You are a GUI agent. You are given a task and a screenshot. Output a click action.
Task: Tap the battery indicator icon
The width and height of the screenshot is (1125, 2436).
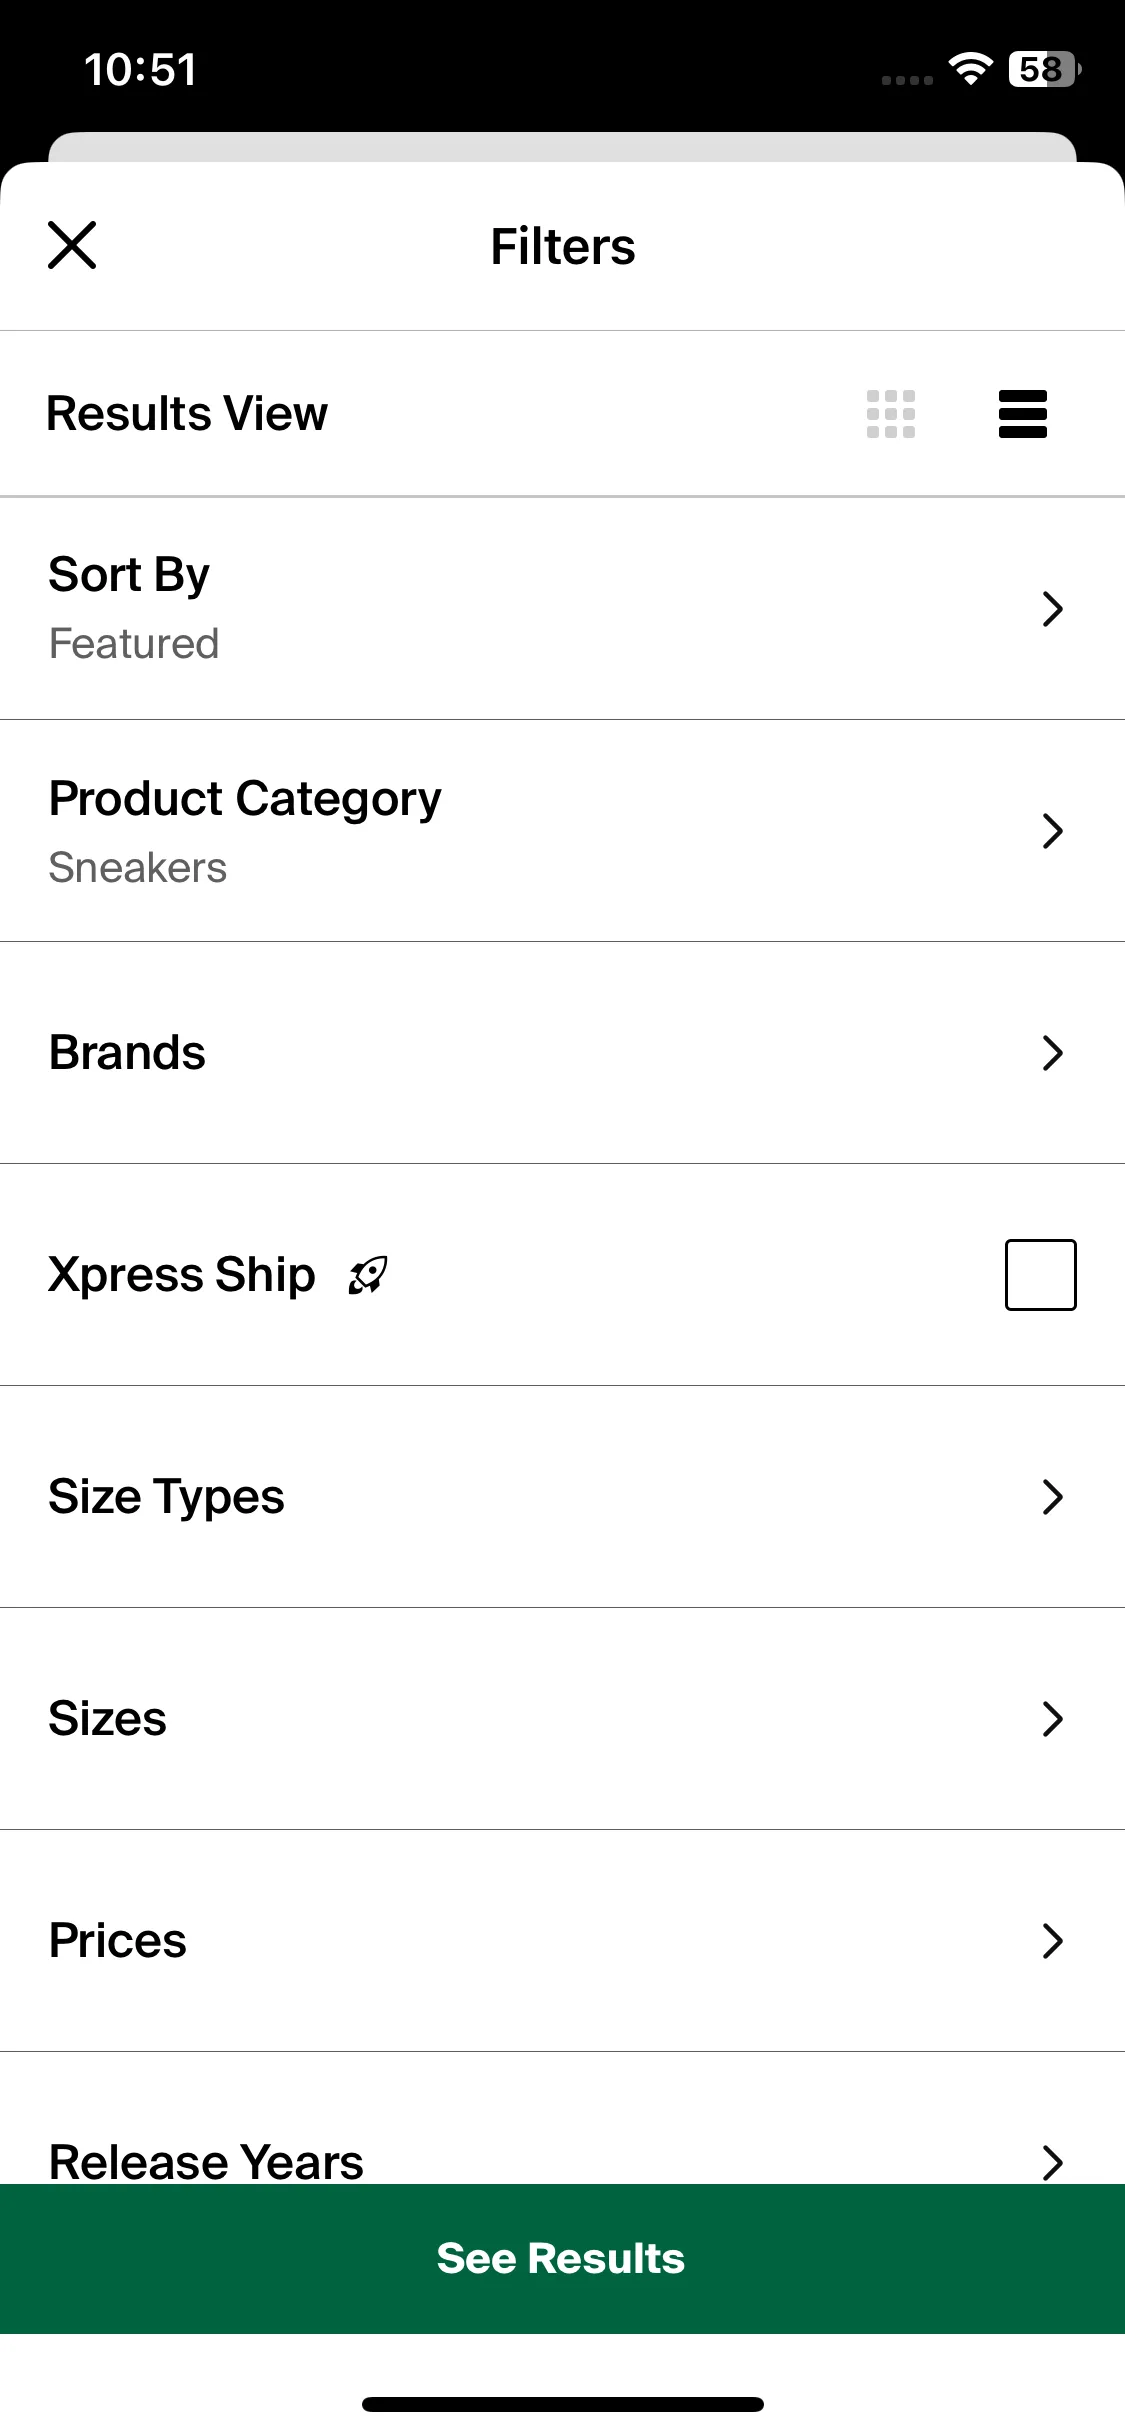click(1045, 69)
